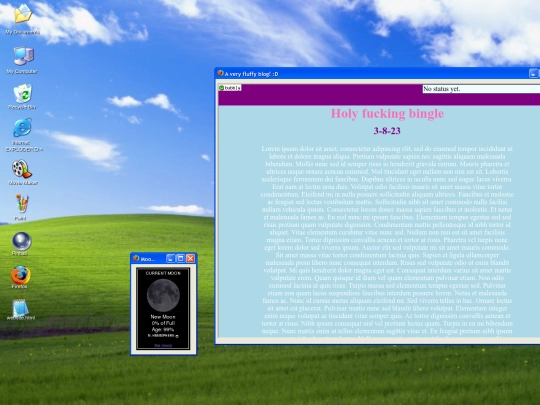Click the '0% of Full' text in the moon widget
This screenshot has height=405, width=540.
(x=163, y=323)
